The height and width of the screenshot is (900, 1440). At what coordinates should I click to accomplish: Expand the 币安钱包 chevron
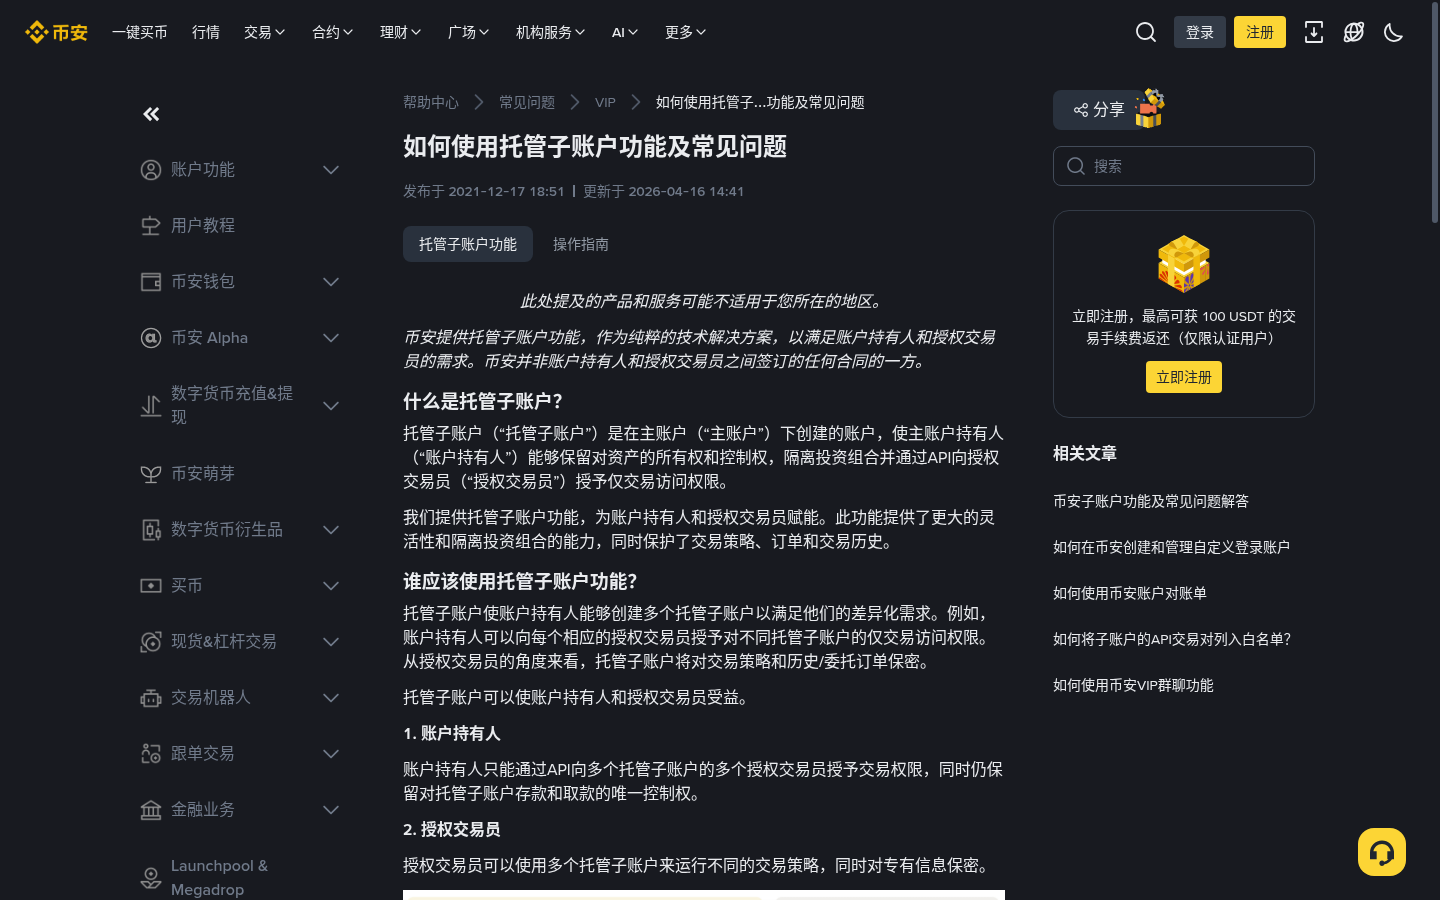[331, 282]
